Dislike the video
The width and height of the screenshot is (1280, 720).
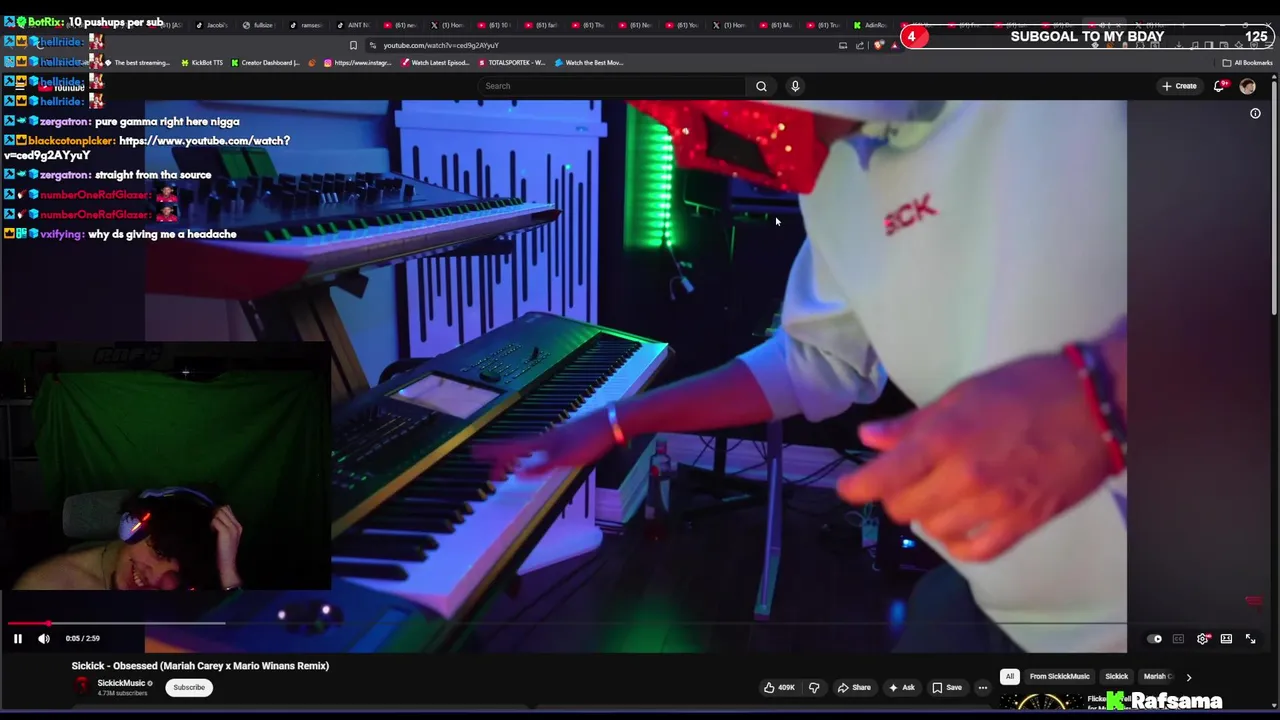(814, 688)
